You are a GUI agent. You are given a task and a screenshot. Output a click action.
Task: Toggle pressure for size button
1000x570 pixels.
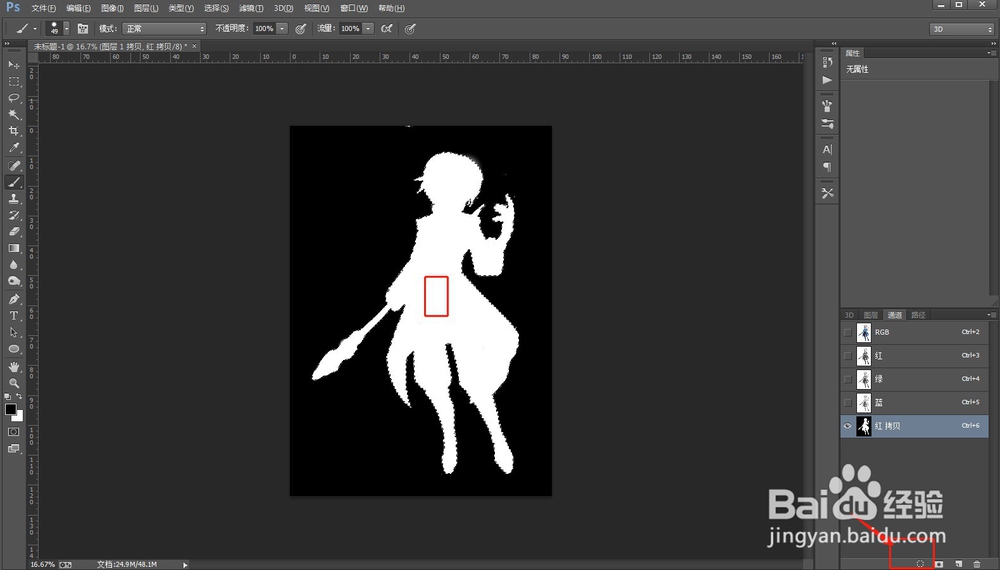click(410, 29)
